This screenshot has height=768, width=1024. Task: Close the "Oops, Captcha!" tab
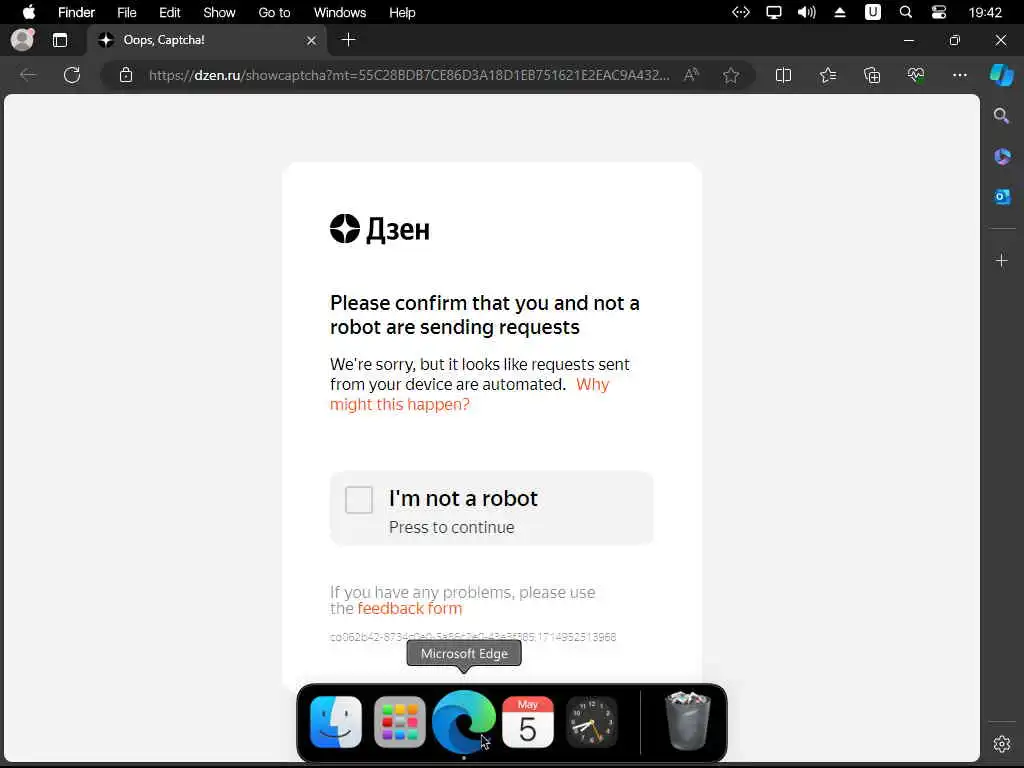[x=312, y=40]
